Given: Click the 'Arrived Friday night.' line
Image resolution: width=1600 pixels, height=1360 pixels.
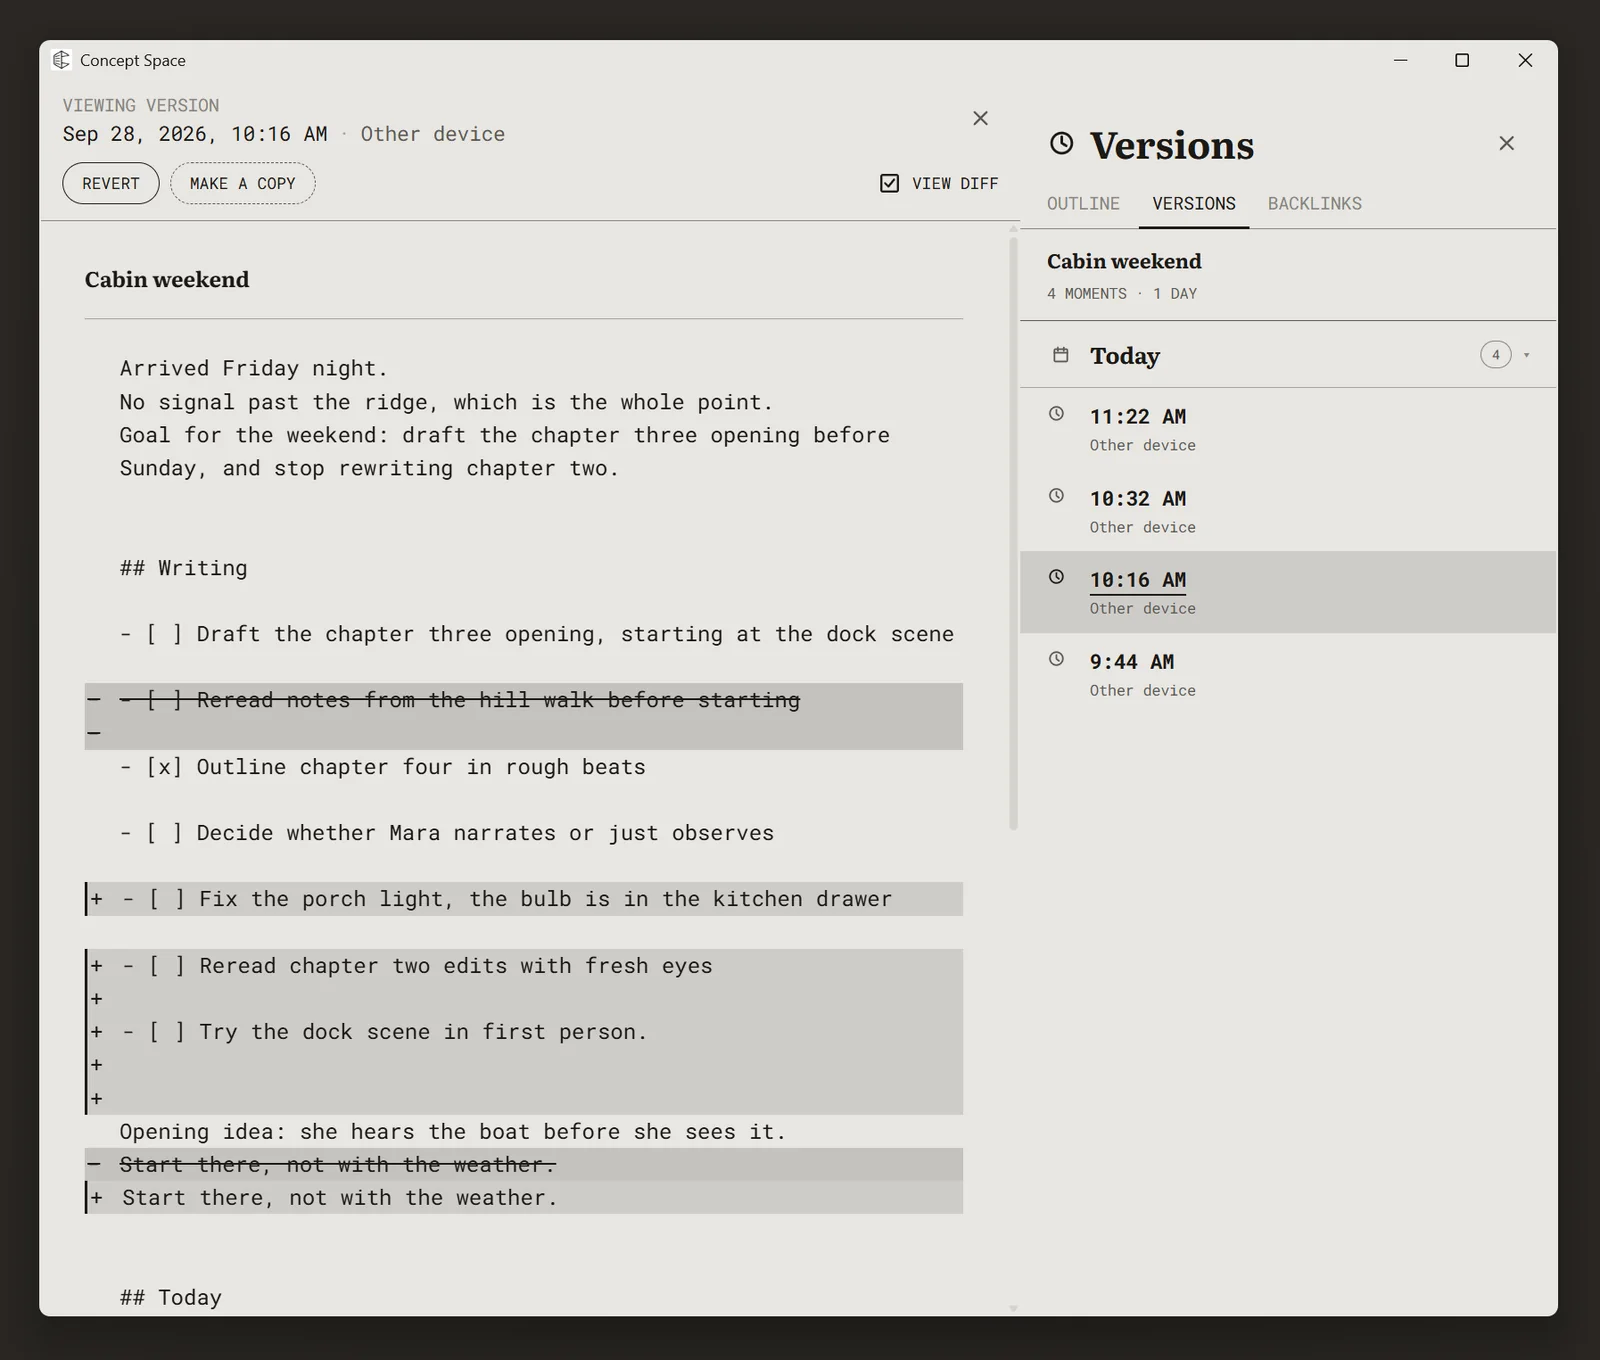Looking at the screenshot, I should 254,369.
